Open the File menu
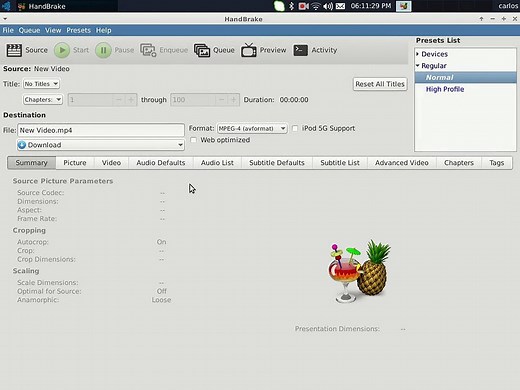The height and width of the screenshot is (390, 520). tap(8, 30)
